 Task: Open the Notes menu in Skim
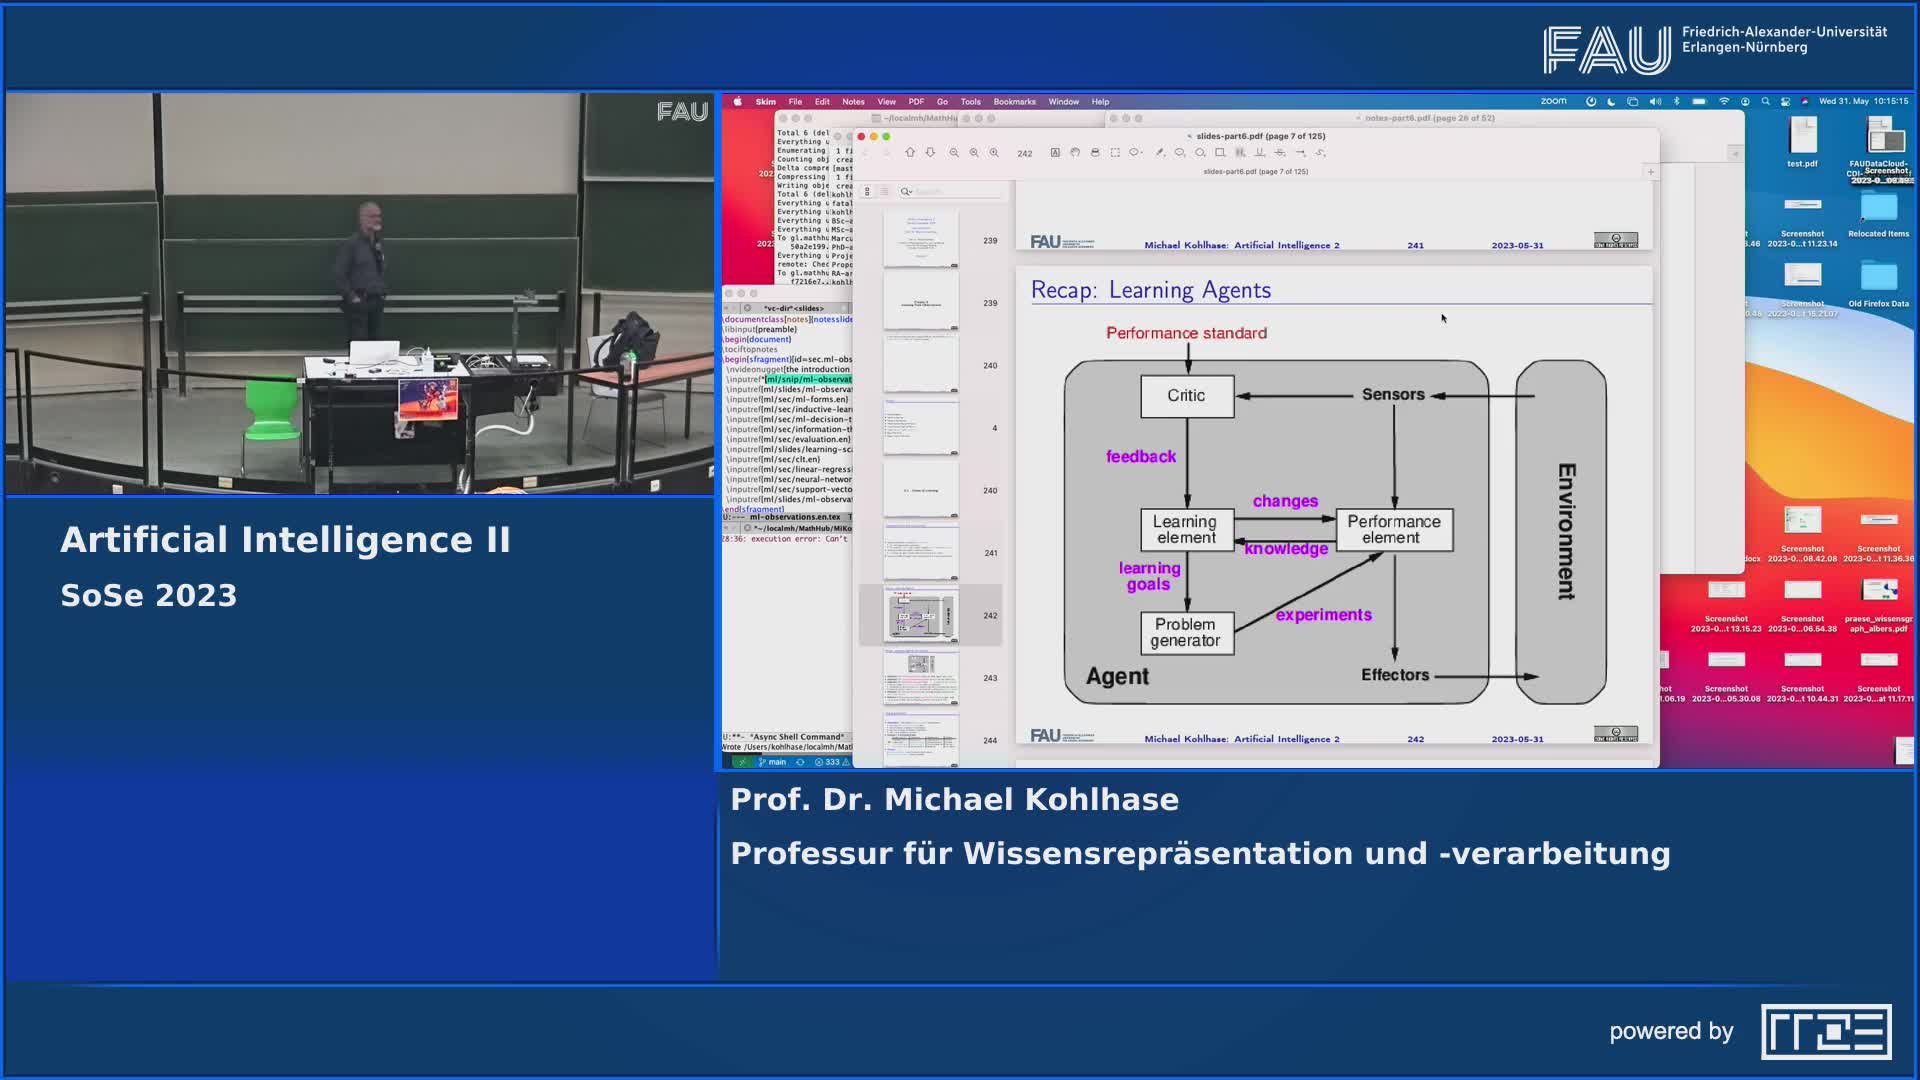[853, 101]
